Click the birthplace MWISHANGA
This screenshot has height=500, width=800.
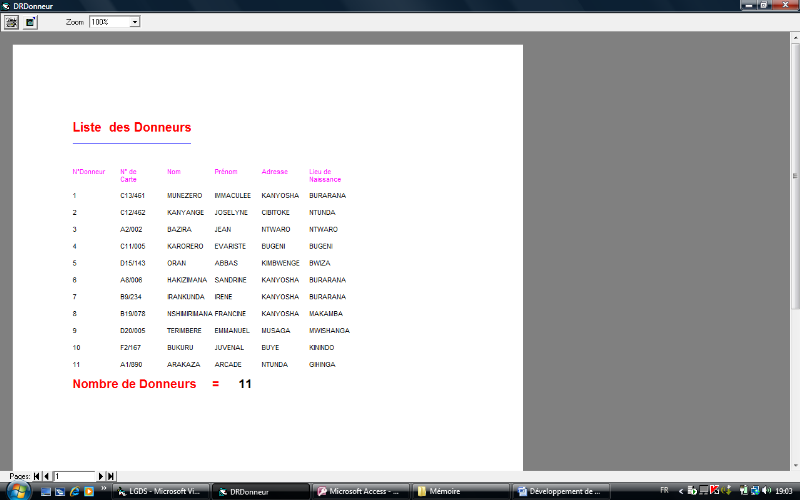tap(330, 331)
